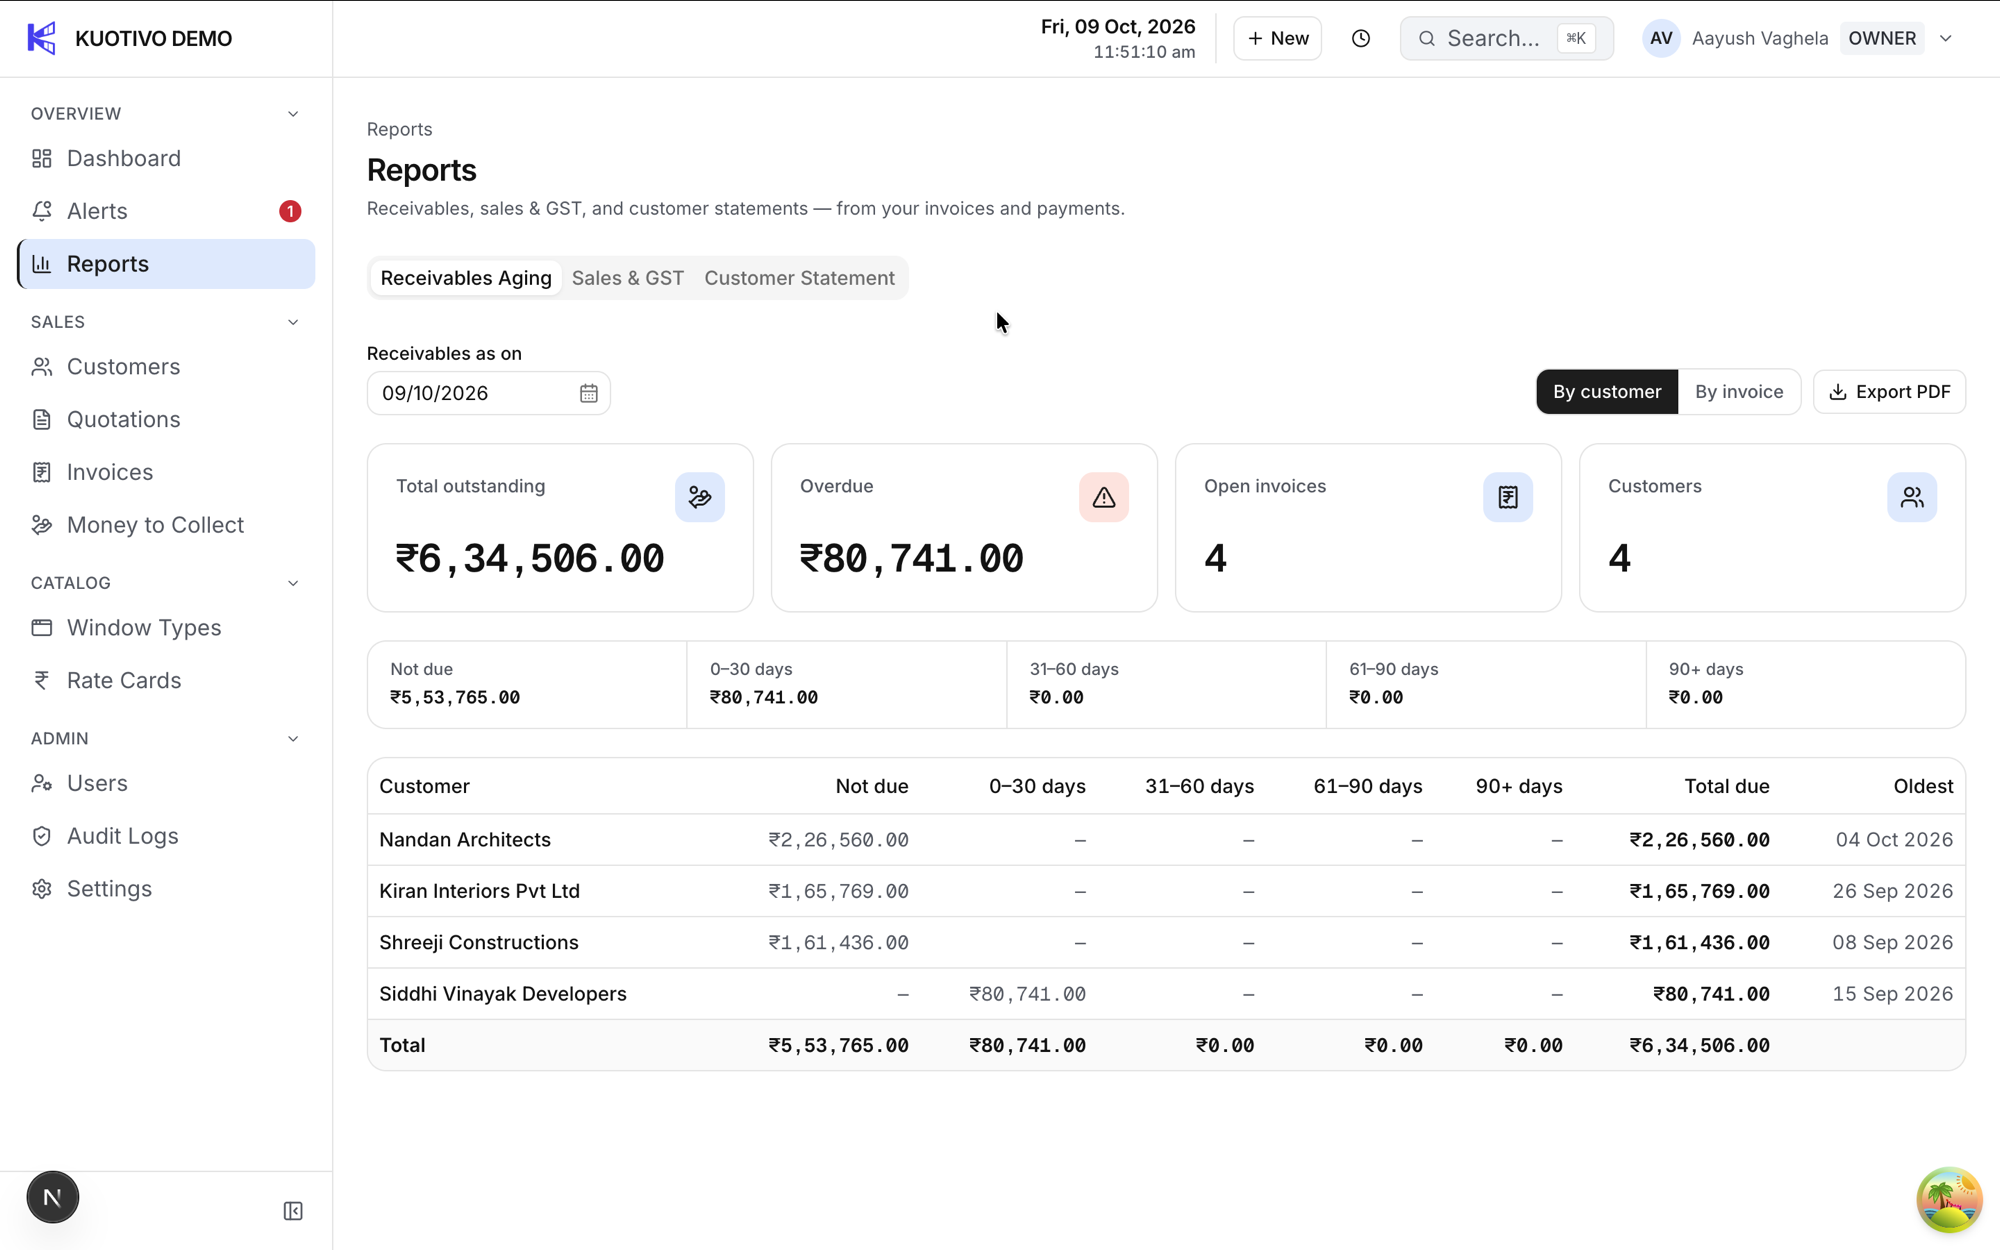Select the Receivables Aging tab

466,278
